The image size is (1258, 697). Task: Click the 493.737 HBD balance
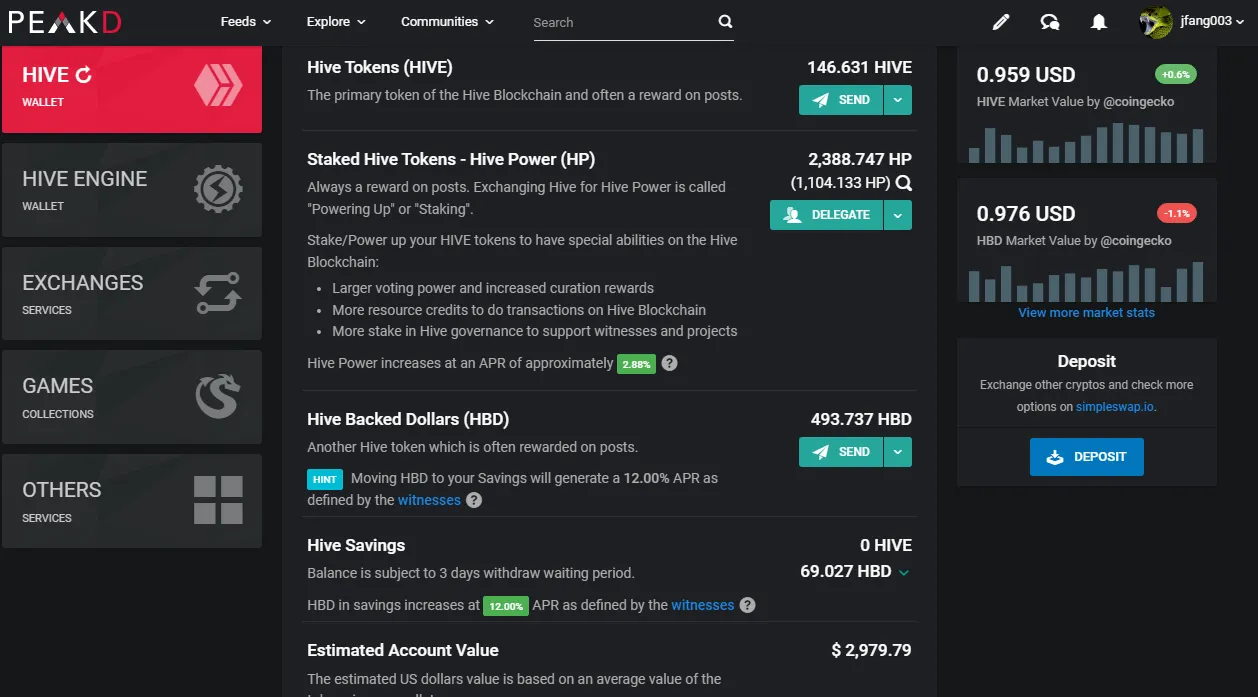coord(861,419)
